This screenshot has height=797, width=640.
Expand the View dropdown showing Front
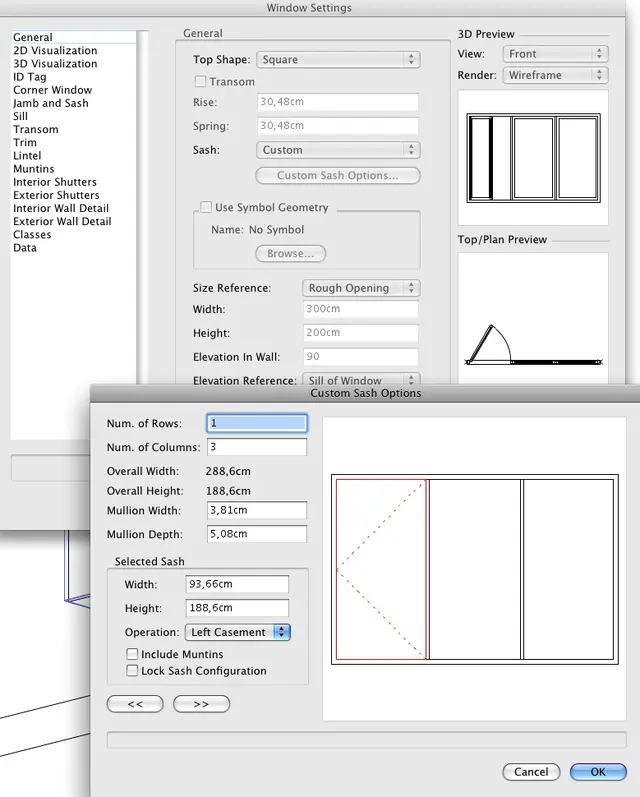[x=558, y=54]
